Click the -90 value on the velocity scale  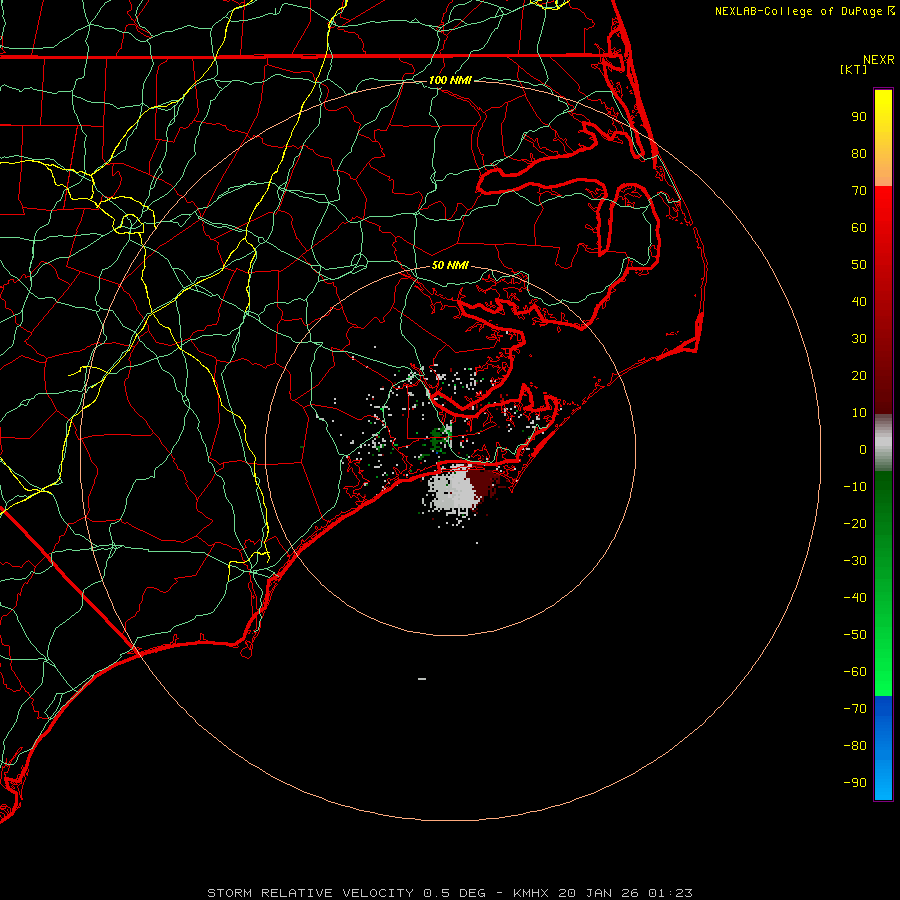click(x=855, y=783)
